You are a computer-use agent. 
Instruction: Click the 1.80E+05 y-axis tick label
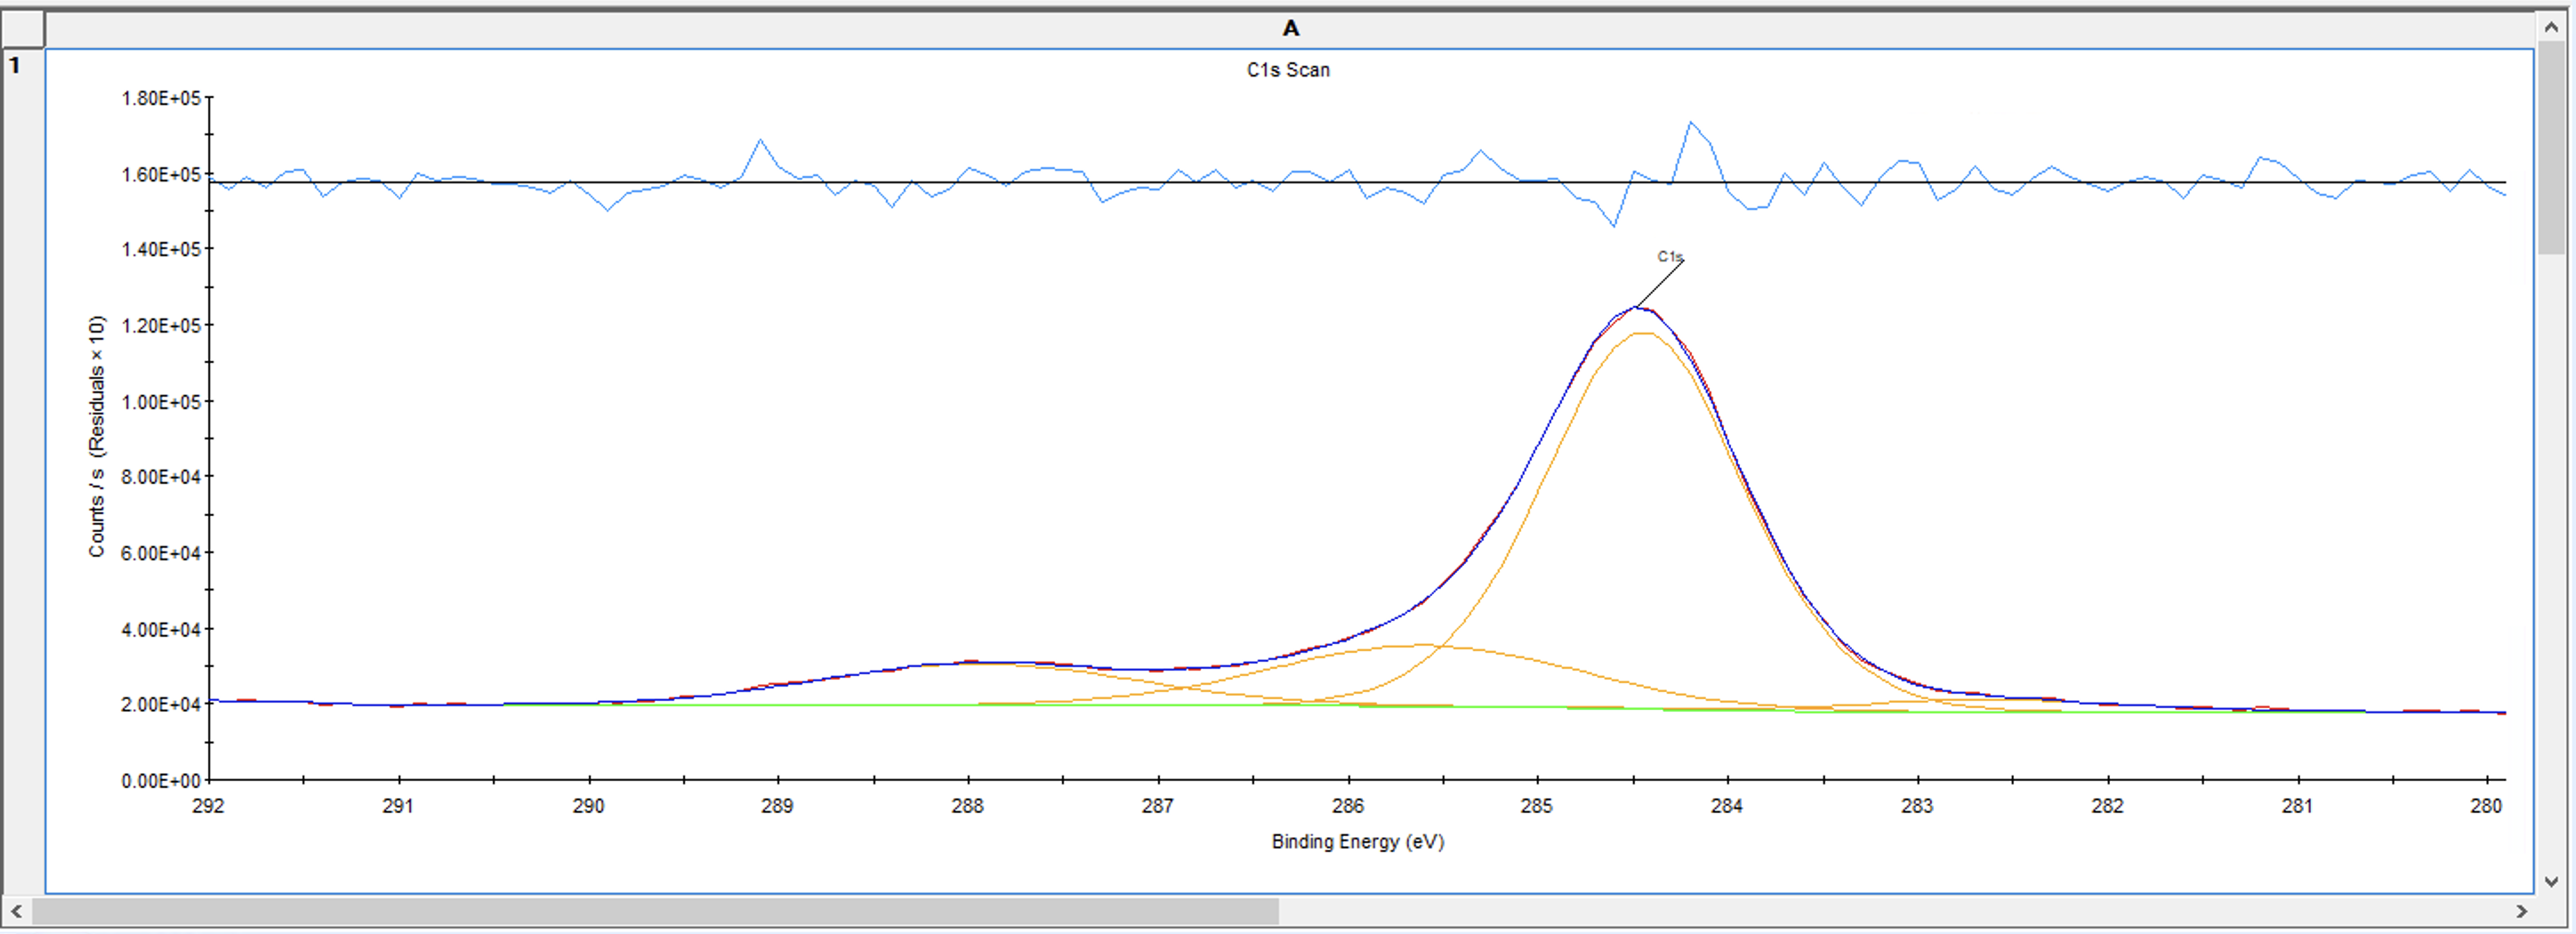[160, 98]
